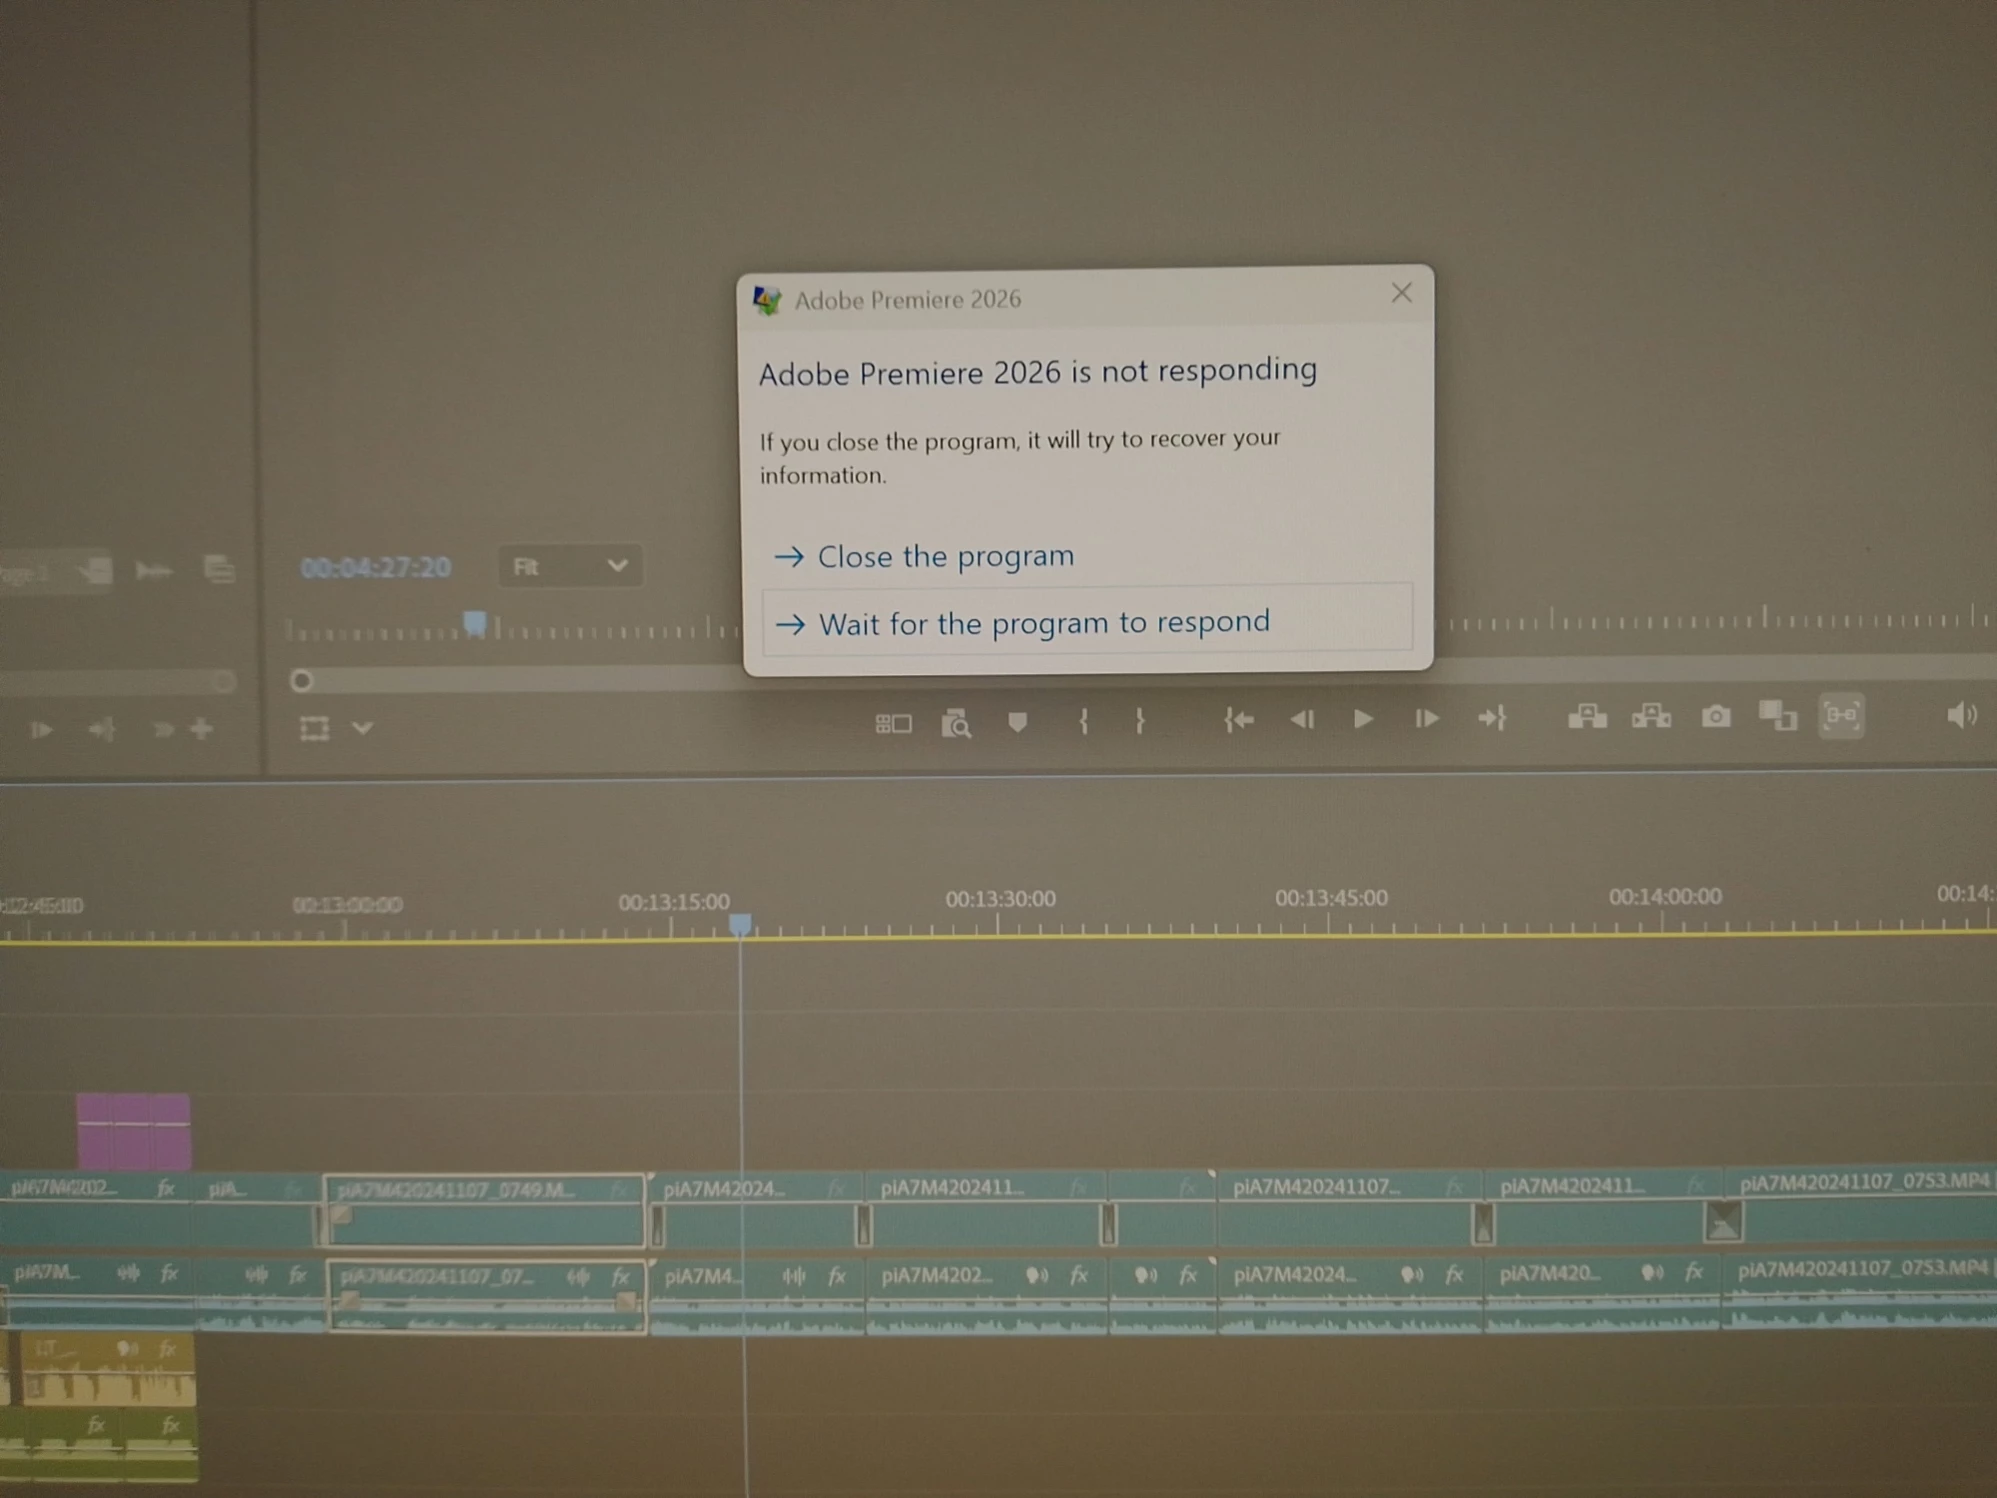
Task: Click fx badge on audio clip piA7M4202...
Action: tap(1079, 1275)
